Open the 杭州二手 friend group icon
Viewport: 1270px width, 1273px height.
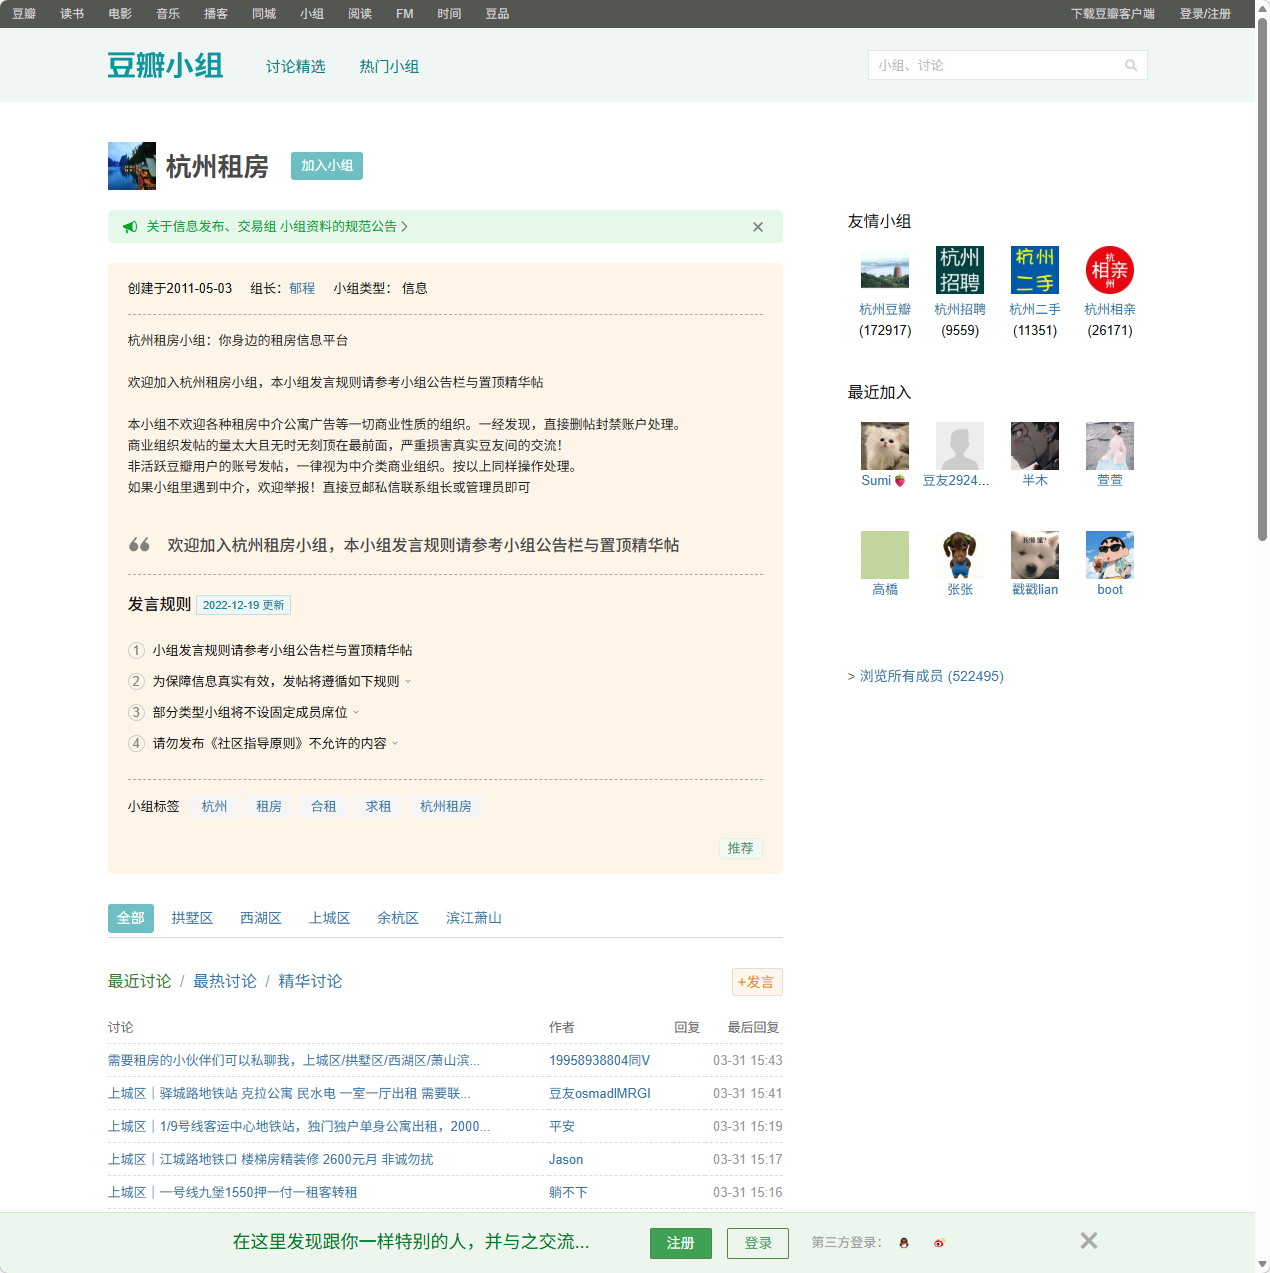pos(1034,270)
